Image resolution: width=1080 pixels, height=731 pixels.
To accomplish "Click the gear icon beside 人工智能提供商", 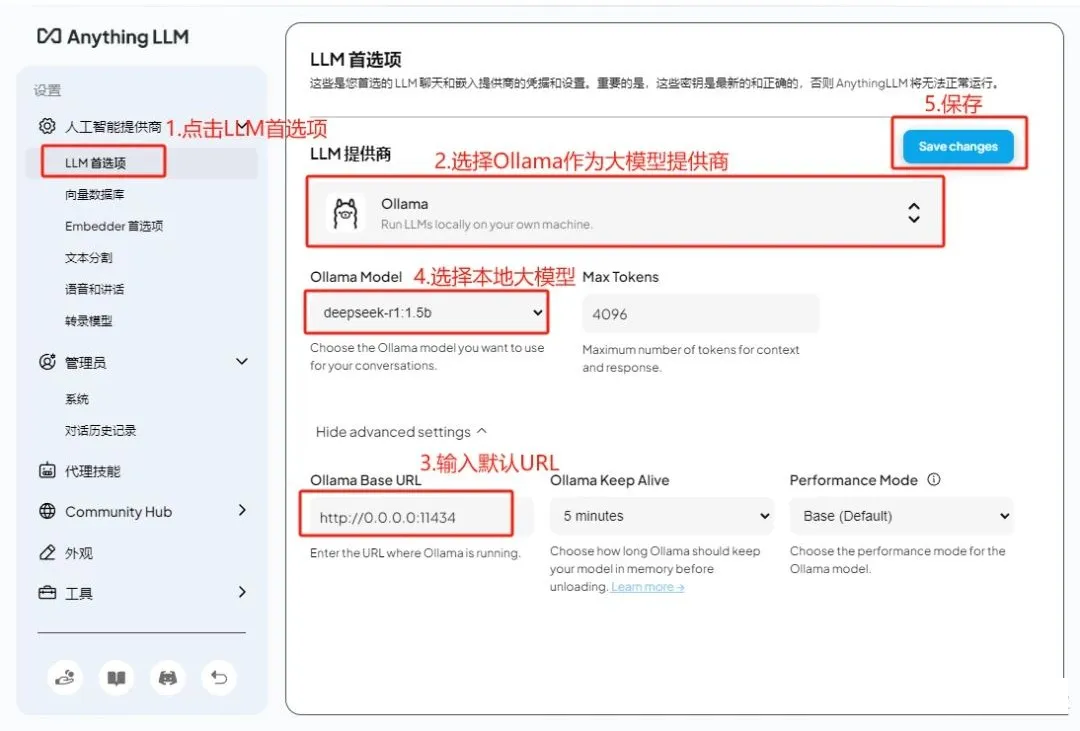I will [47, 126].
